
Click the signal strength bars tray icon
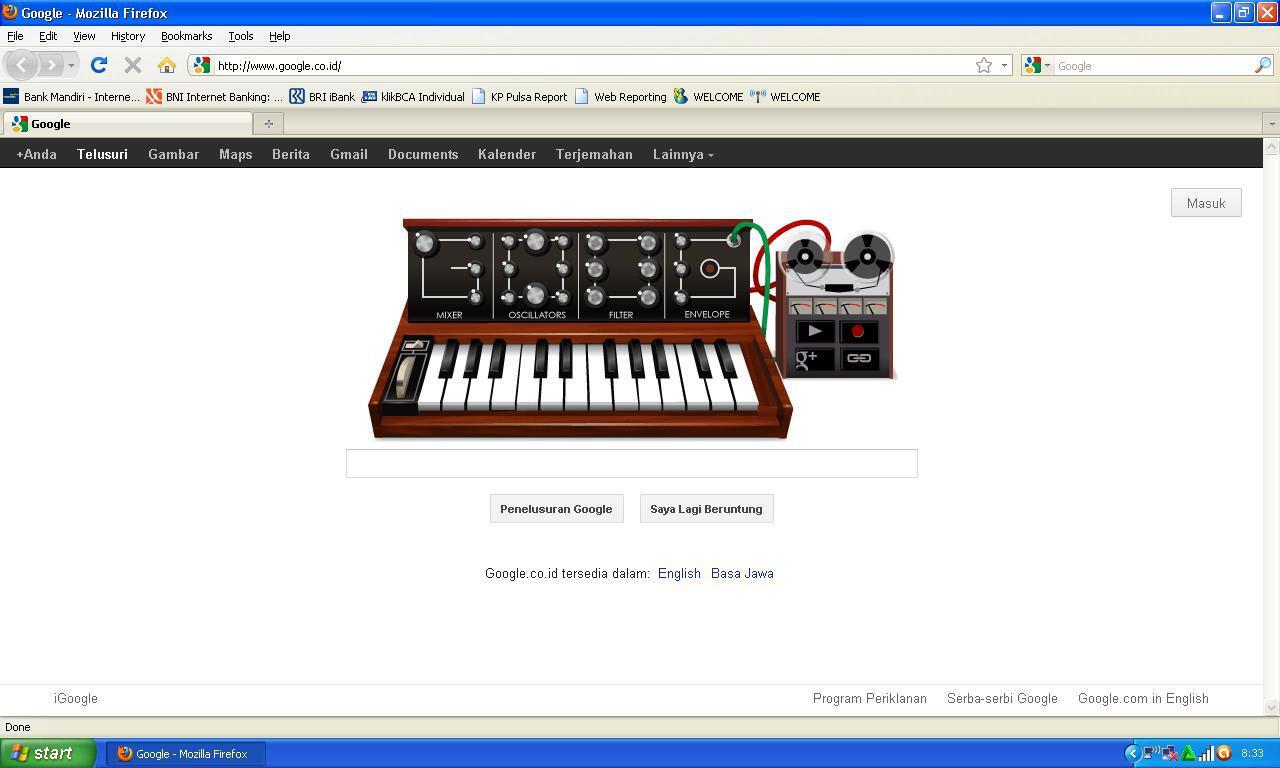[1206, 753]
